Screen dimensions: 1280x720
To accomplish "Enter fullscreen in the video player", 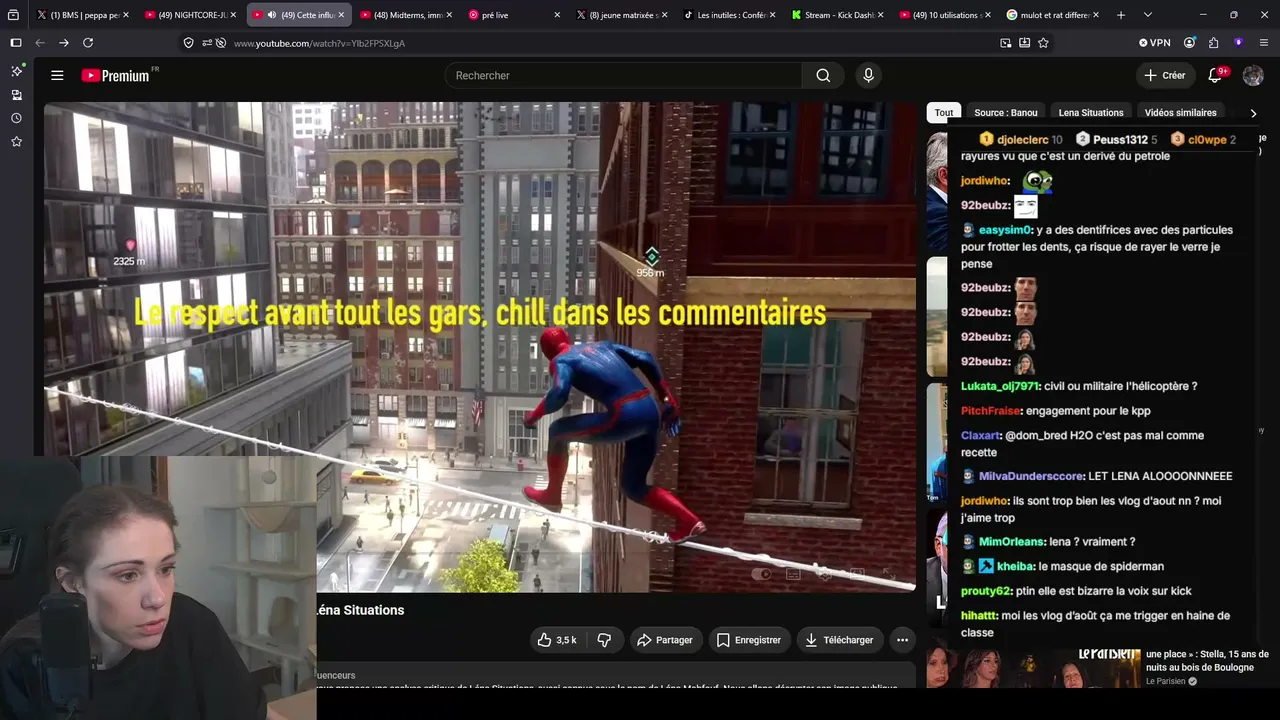I will pyautogui.click(x=888, y=574).
